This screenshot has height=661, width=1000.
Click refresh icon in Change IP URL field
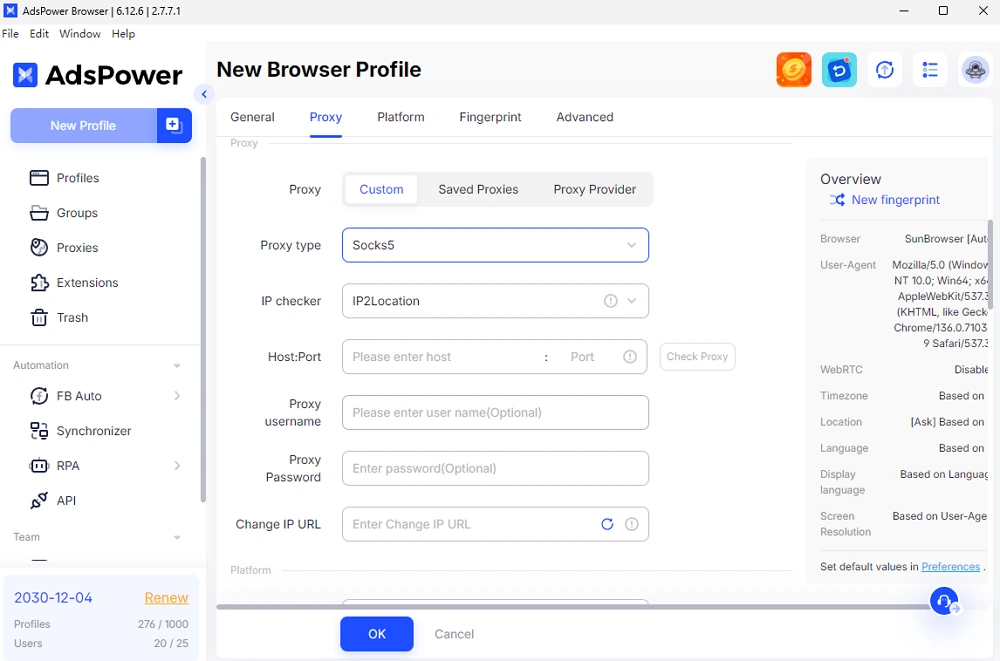coord(607,524)
